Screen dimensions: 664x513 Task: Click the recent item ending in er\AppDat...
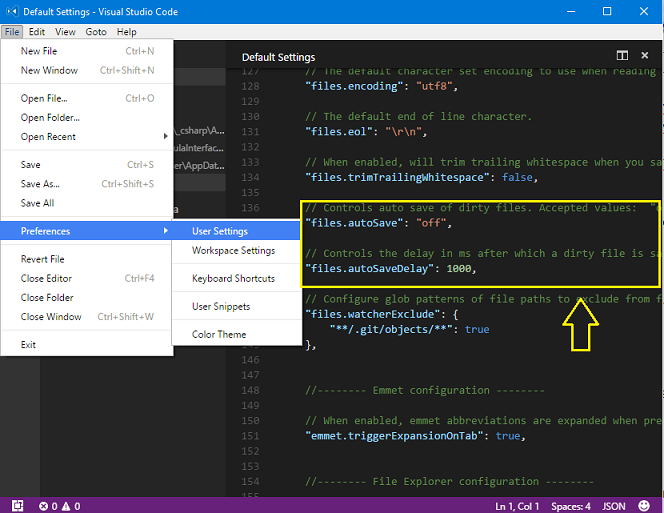pyautogui.click(x=199, y=166)
